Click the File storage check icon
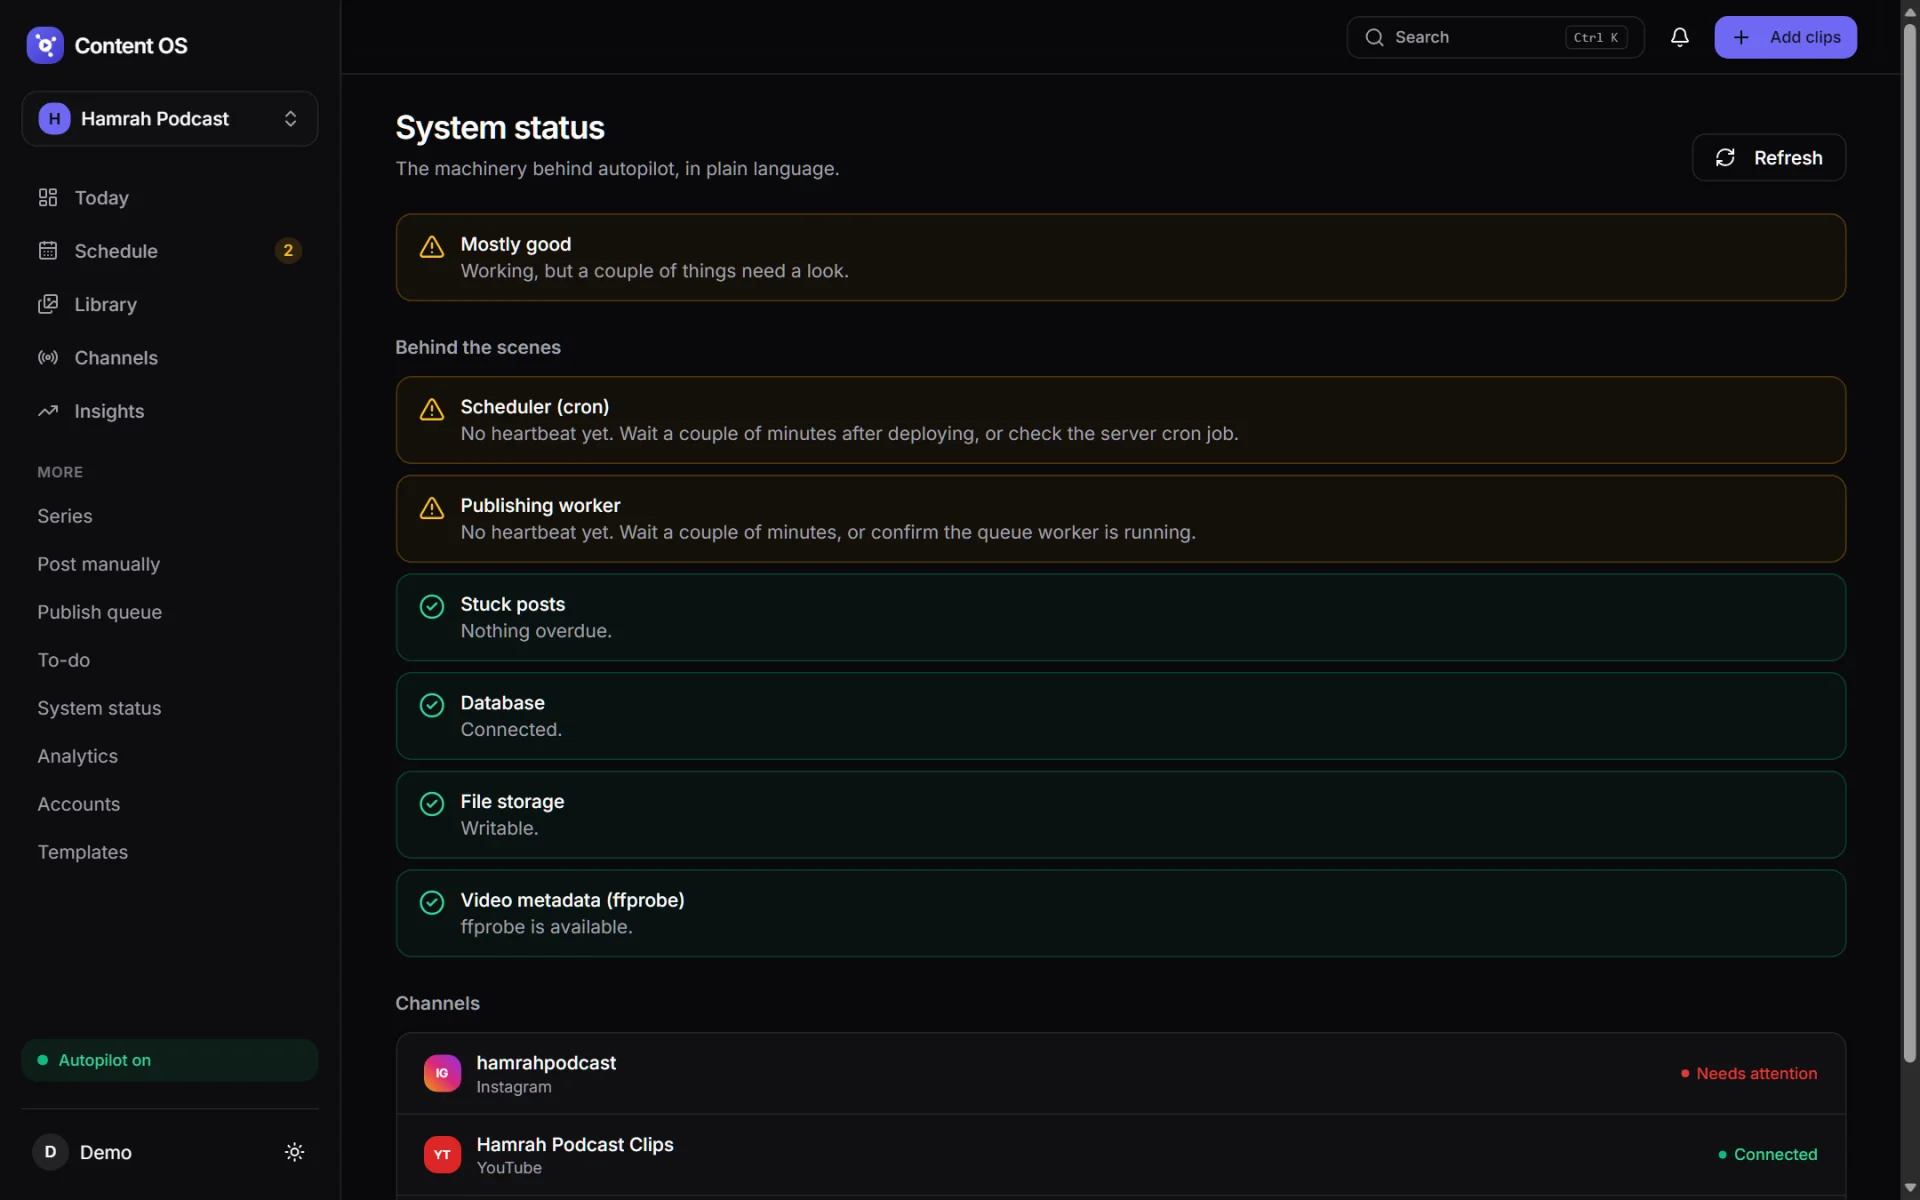 pyautogui.click(x=432, y=804)
